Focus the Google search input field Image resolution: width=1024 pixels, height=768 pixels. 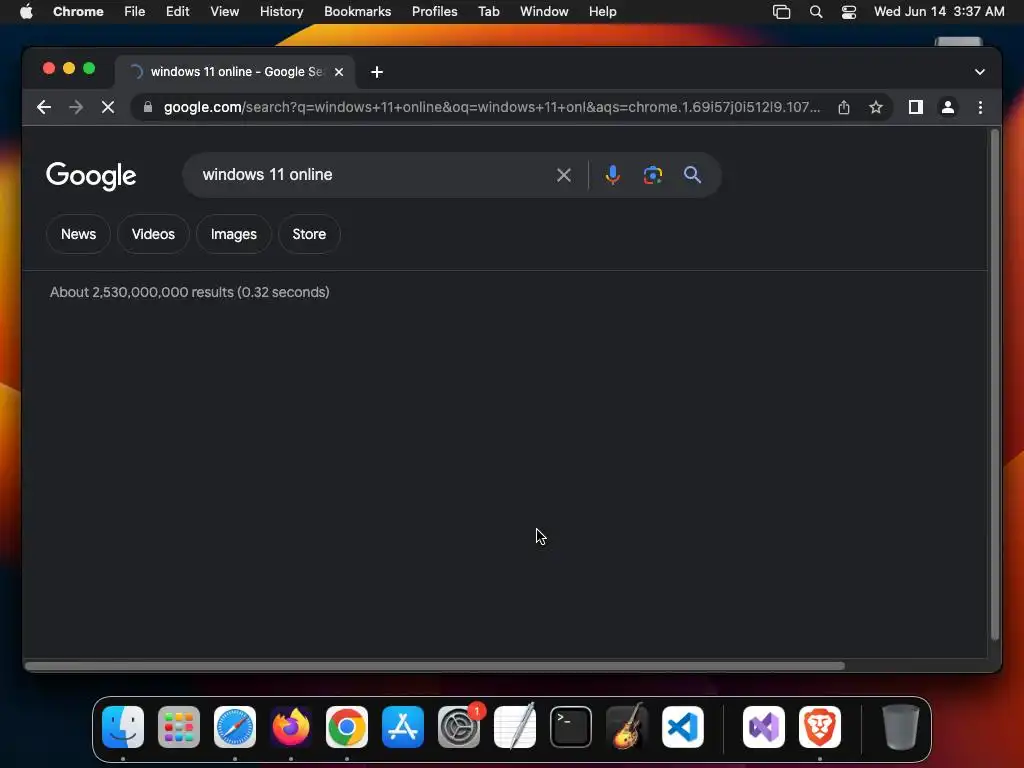click(372, 175)
